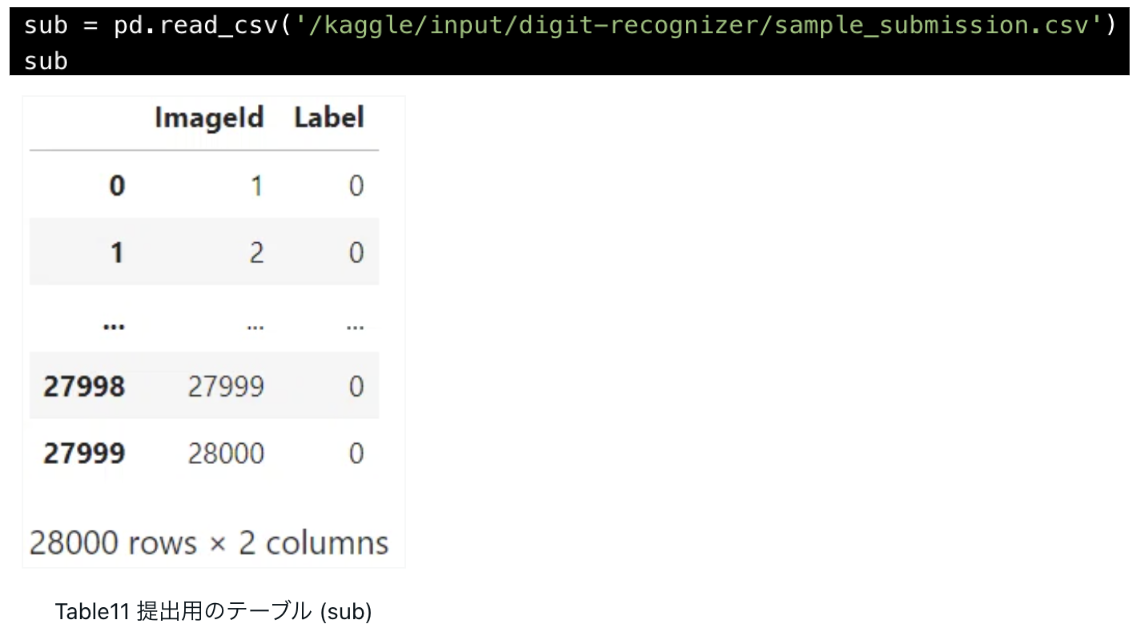Click ImageId value 1 in first row
The image size is (1136, 628).
click(256, 186)
